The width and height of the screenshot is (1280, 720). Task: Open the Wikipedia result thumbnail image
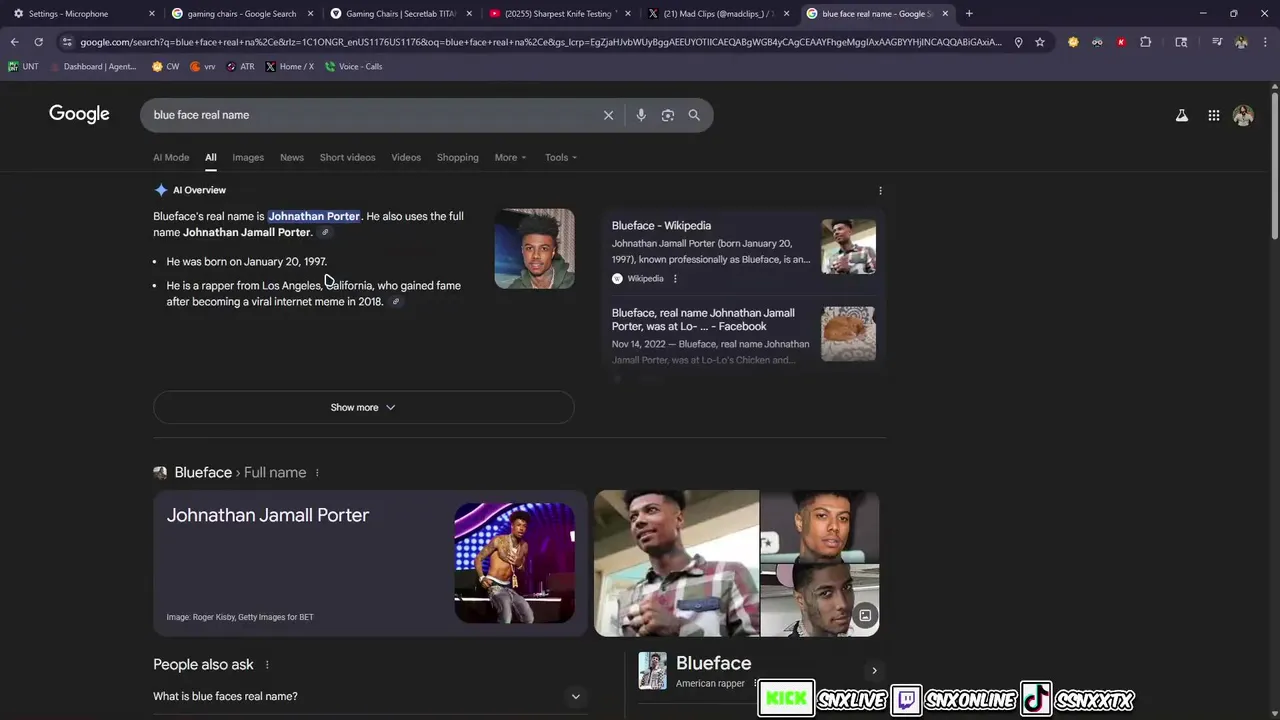pyautogui.click(x=848, y=246)
